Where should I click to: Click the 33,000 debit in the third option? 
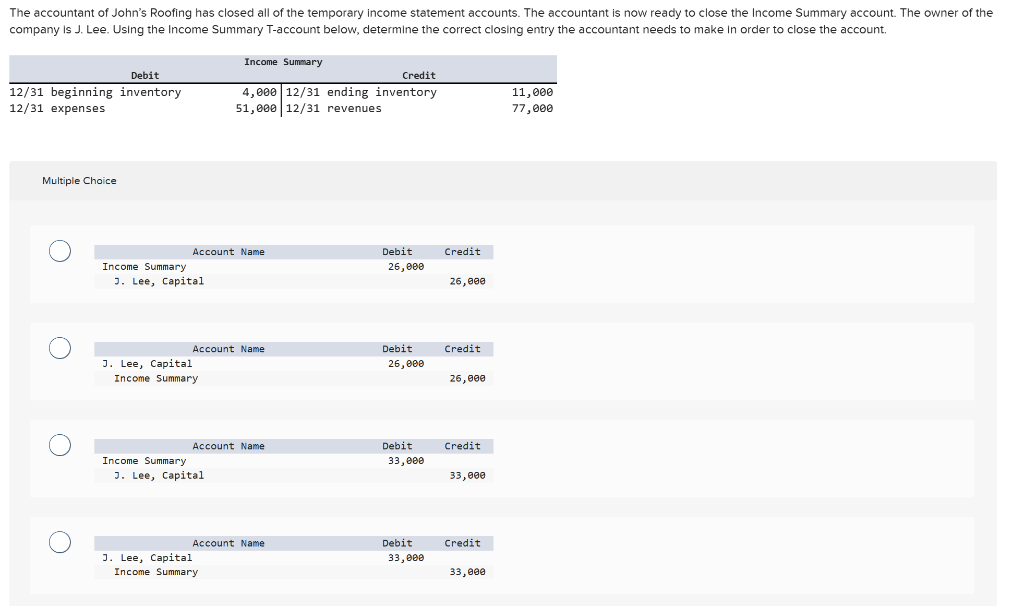point(406,461)
